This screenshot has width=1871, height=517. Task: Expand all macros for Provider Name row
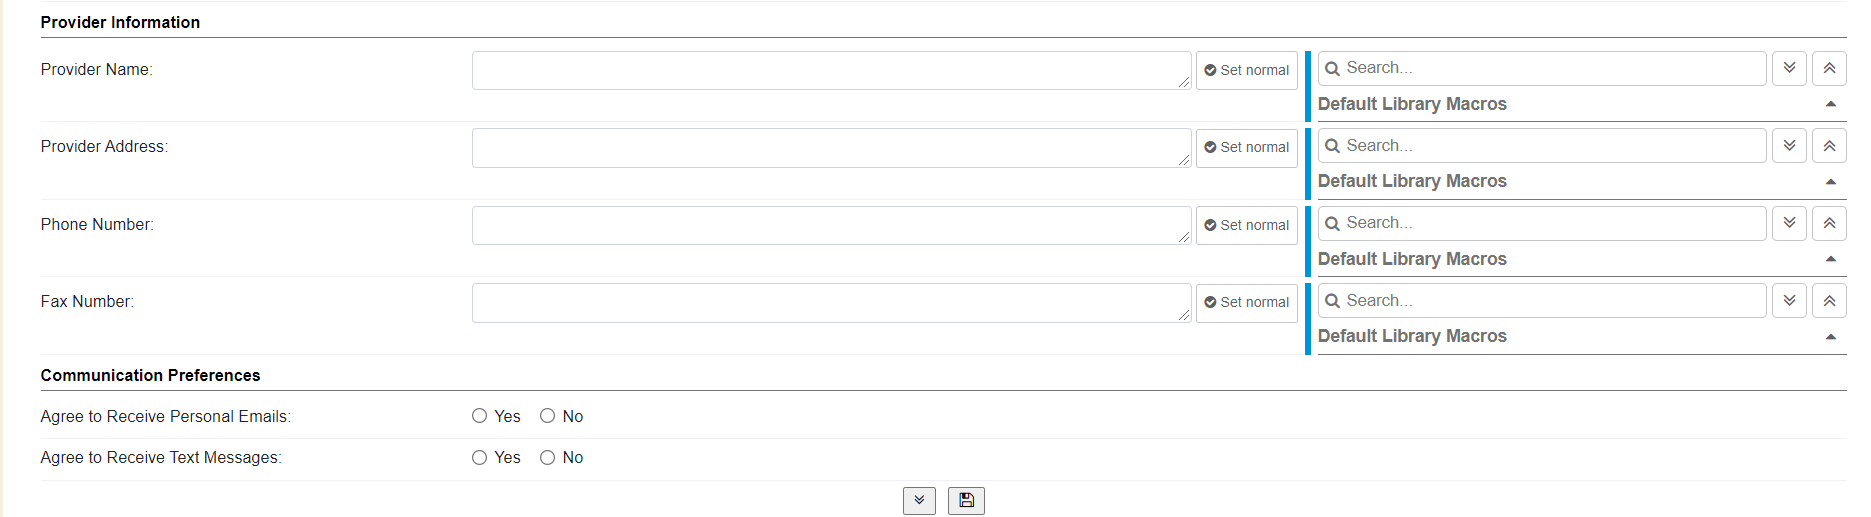point(1789,68)
